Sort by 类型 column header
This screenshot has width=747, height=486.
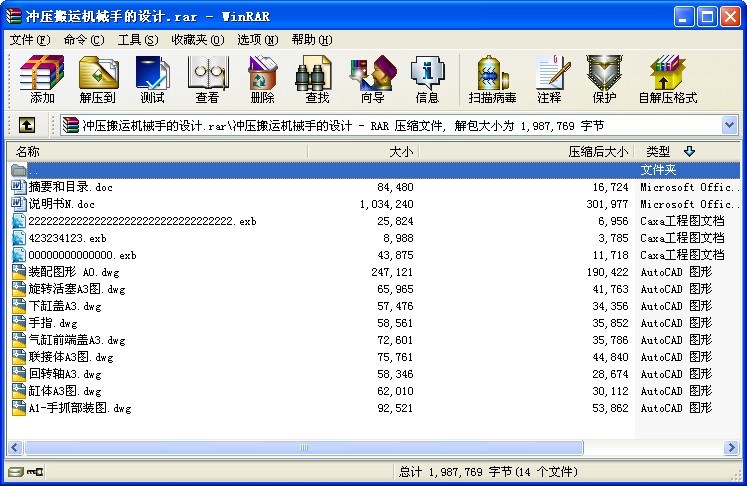pyautogui.click(x=659, y=151)
